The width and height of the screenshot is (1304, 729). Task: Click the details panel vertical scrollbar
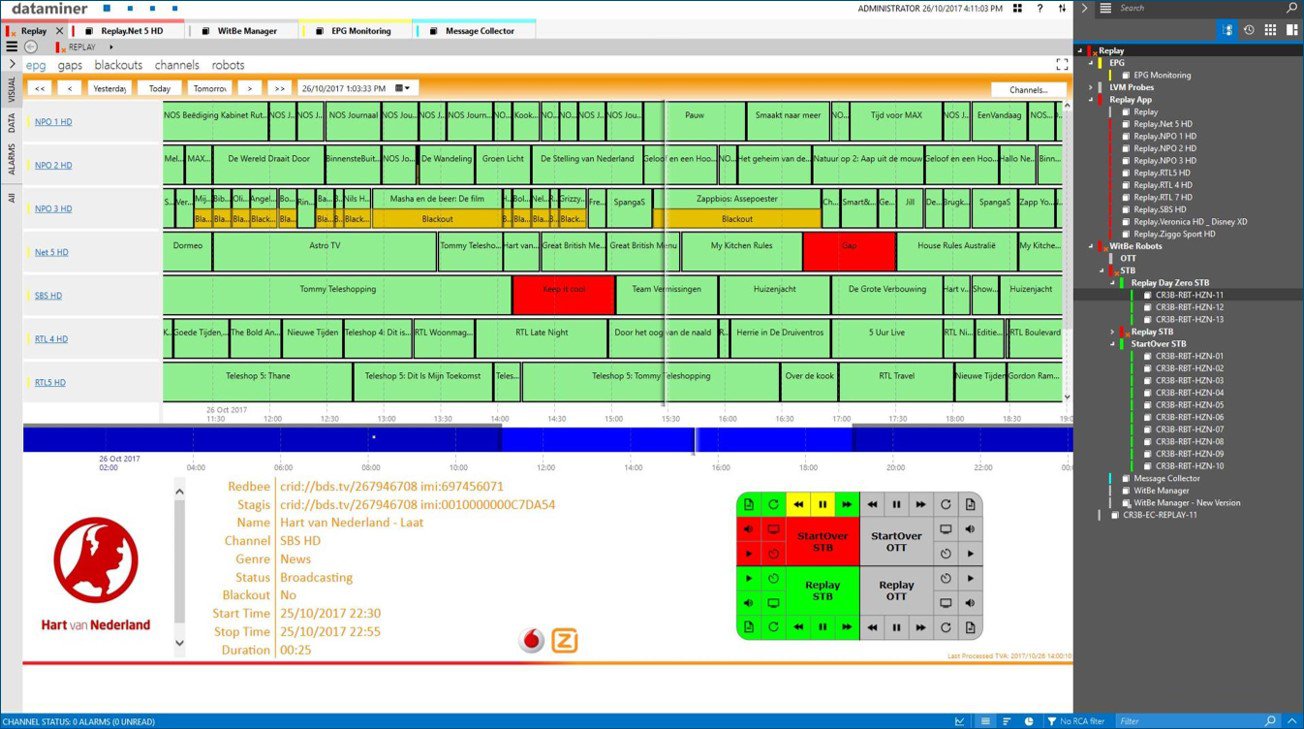click(180, 567)
